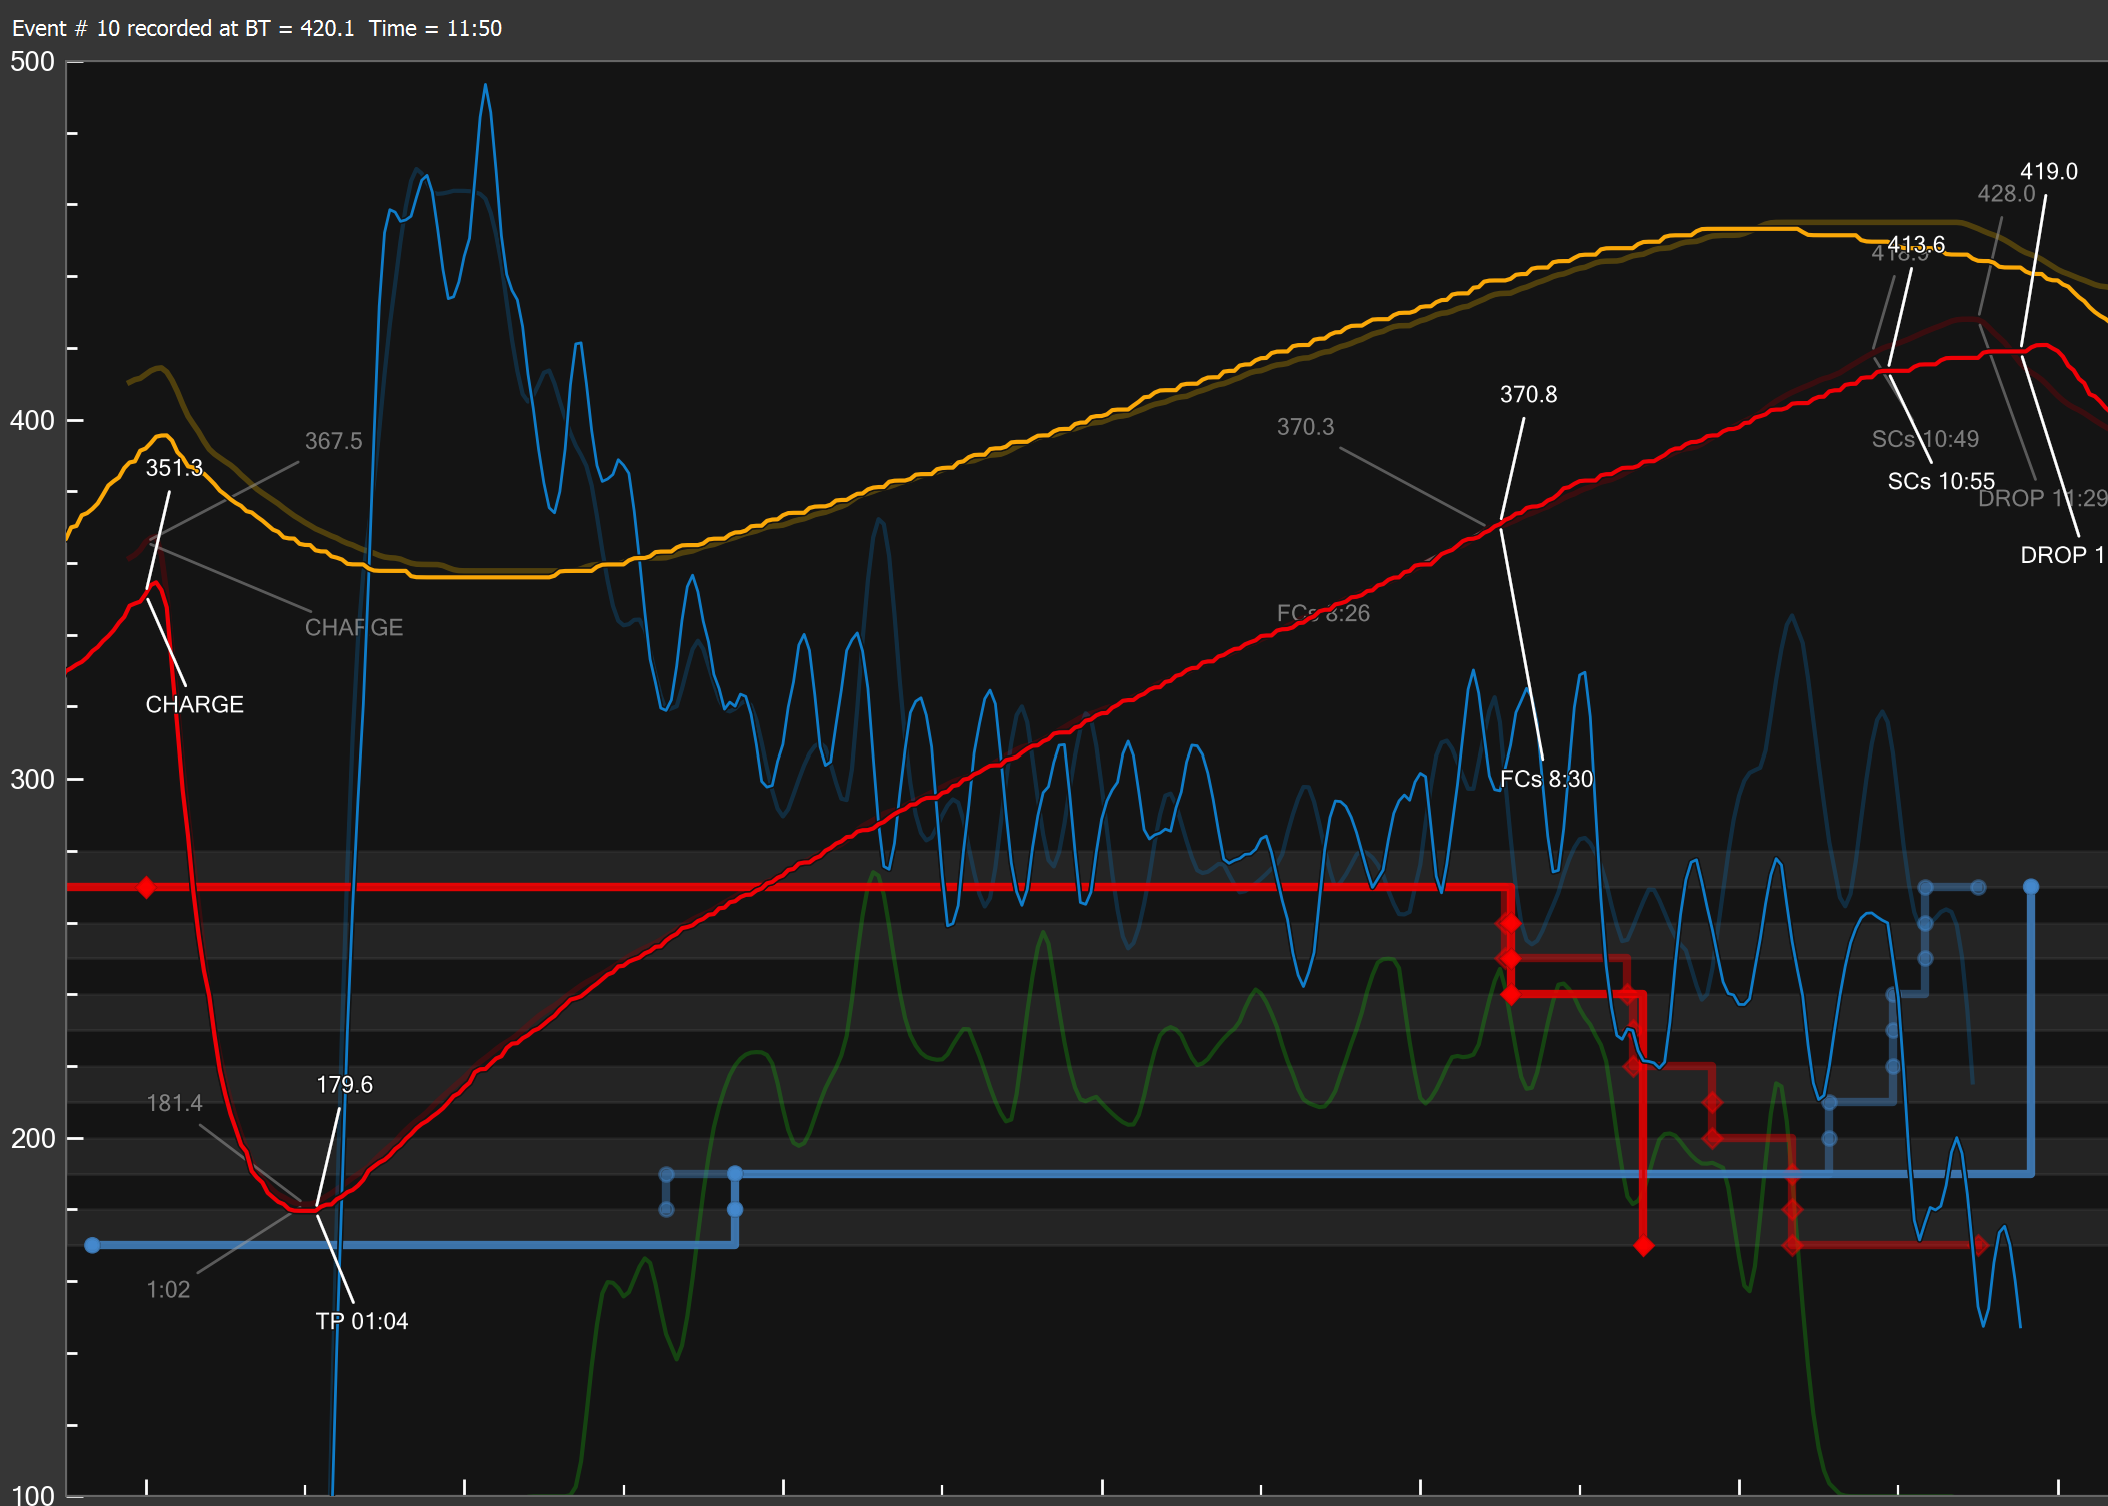2108x1506 pixels.
Task: Click the FCs 8:30 annotation label
Action: [x=1546, y=779]
